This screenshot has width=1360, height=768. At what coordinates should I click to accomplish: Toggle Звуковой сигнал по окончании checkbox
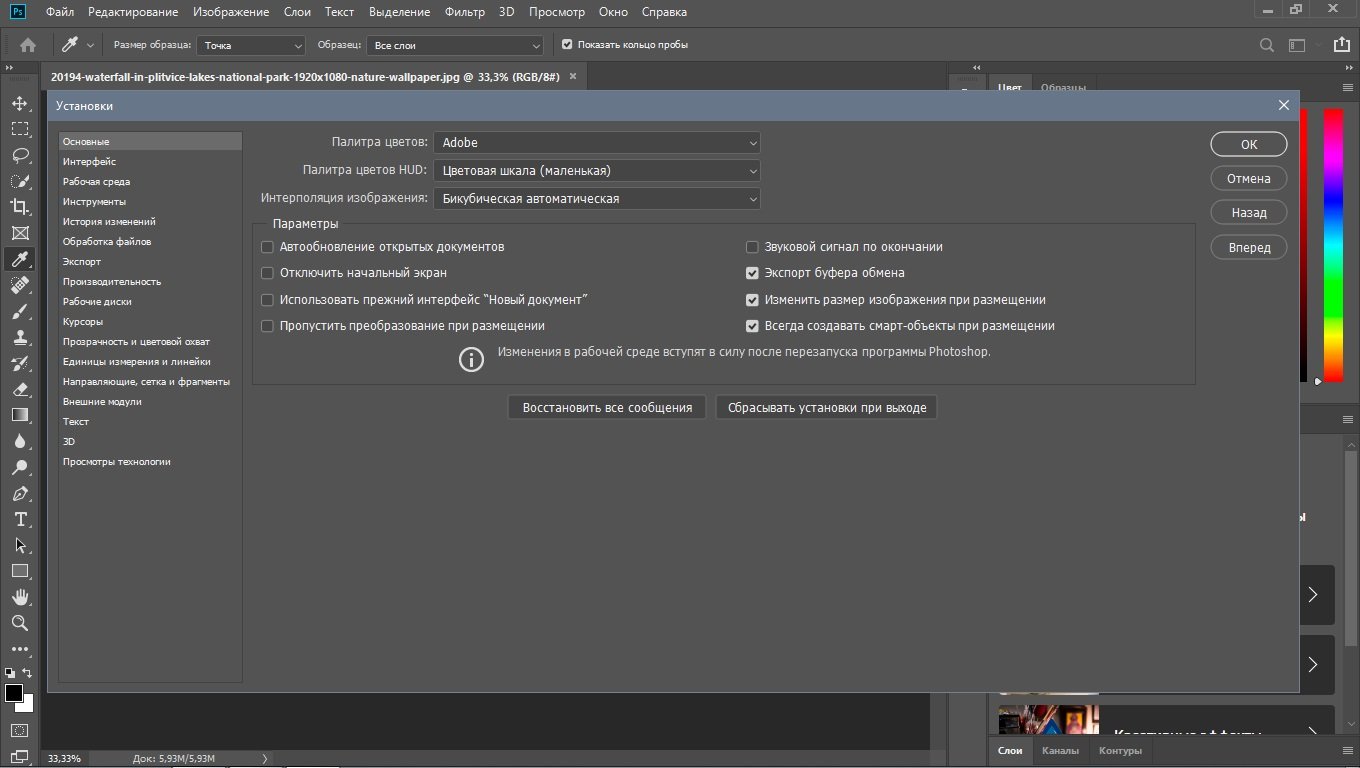(x=753, y=247)
